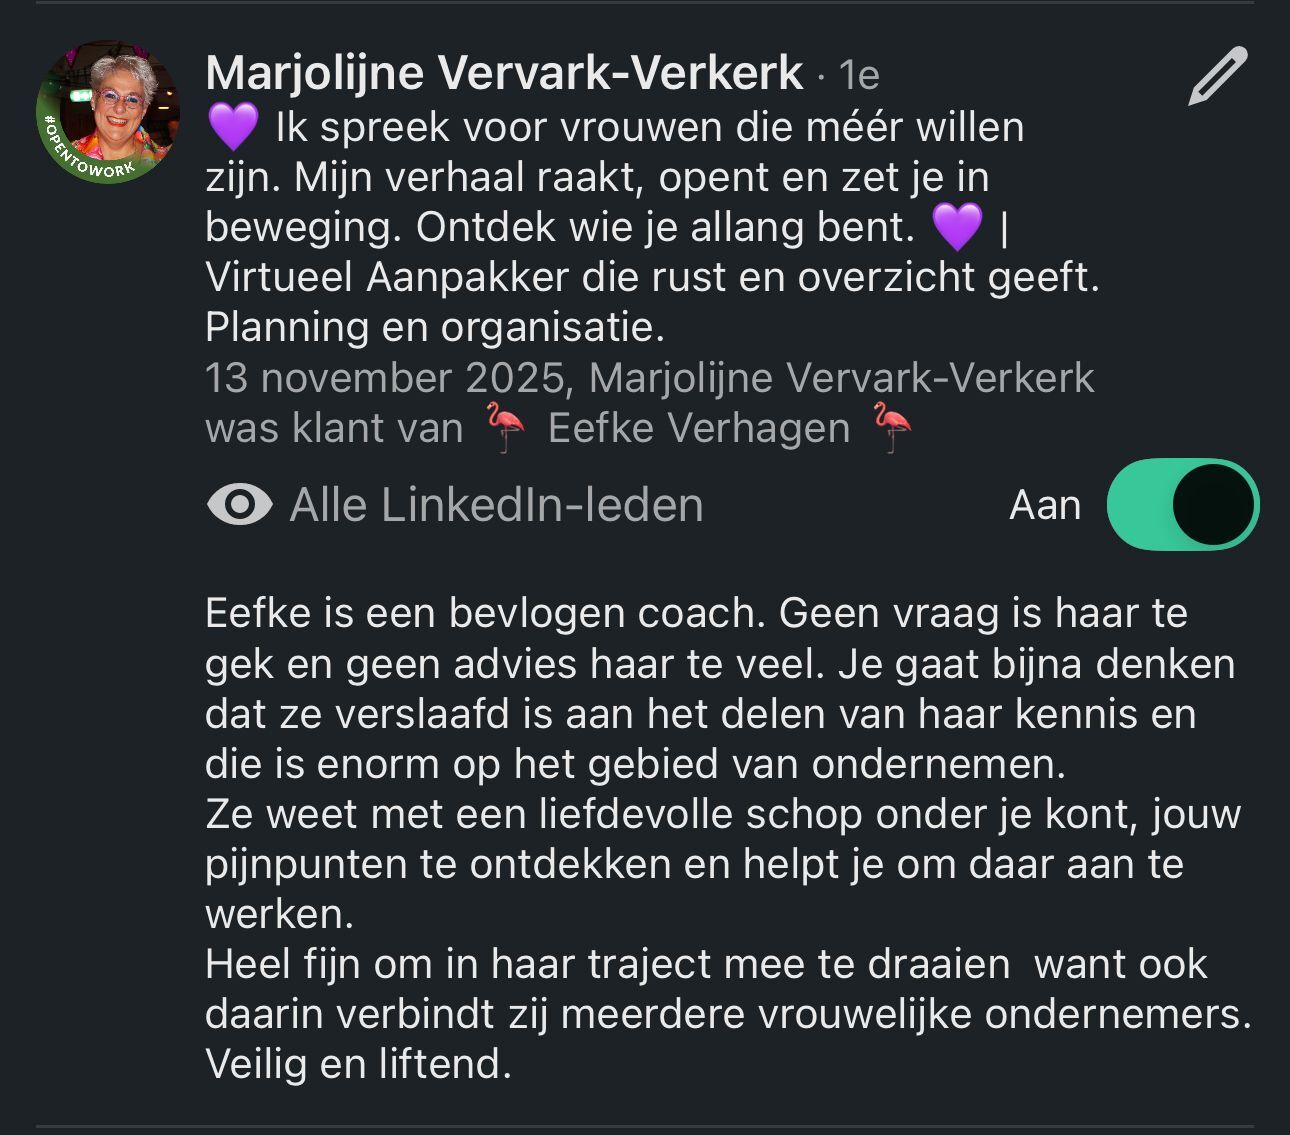The width and height of the screenshot is (1290, 1135).
Task: Click the "Planning en organisatie." headline text
Action: (x=434, y=328)
